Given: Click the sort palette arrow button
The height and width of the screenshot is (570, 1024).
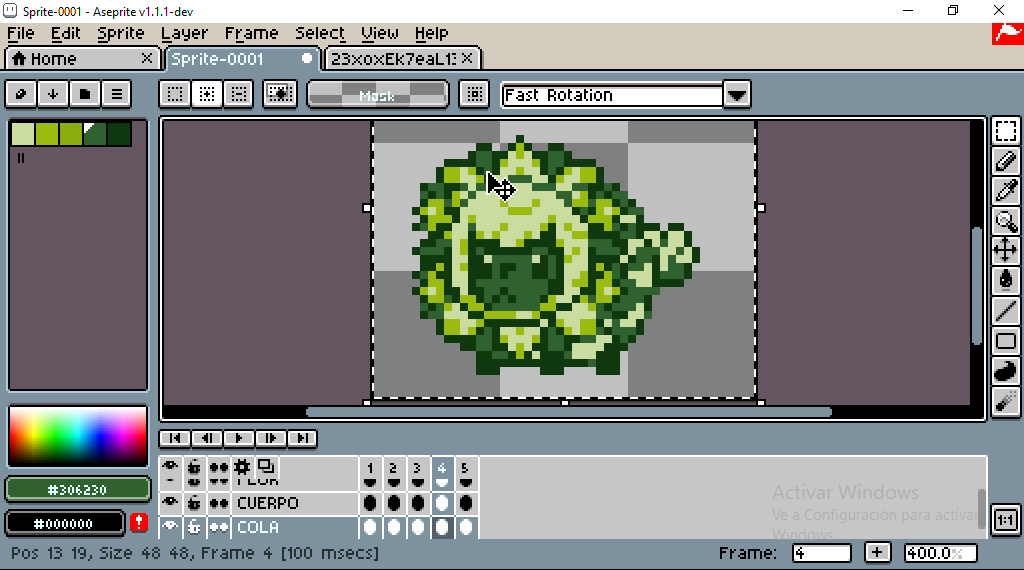Looking at the screenshot, I should tap(53, 94).
